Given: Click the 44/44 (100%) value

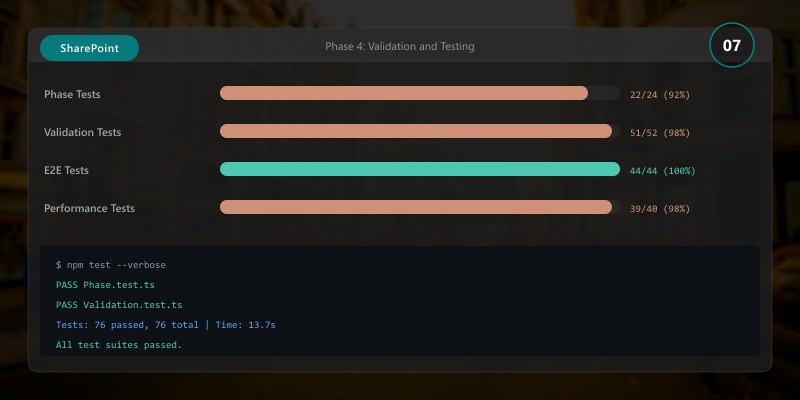Looking at the screenshot, I should click(x=662, y=171).
